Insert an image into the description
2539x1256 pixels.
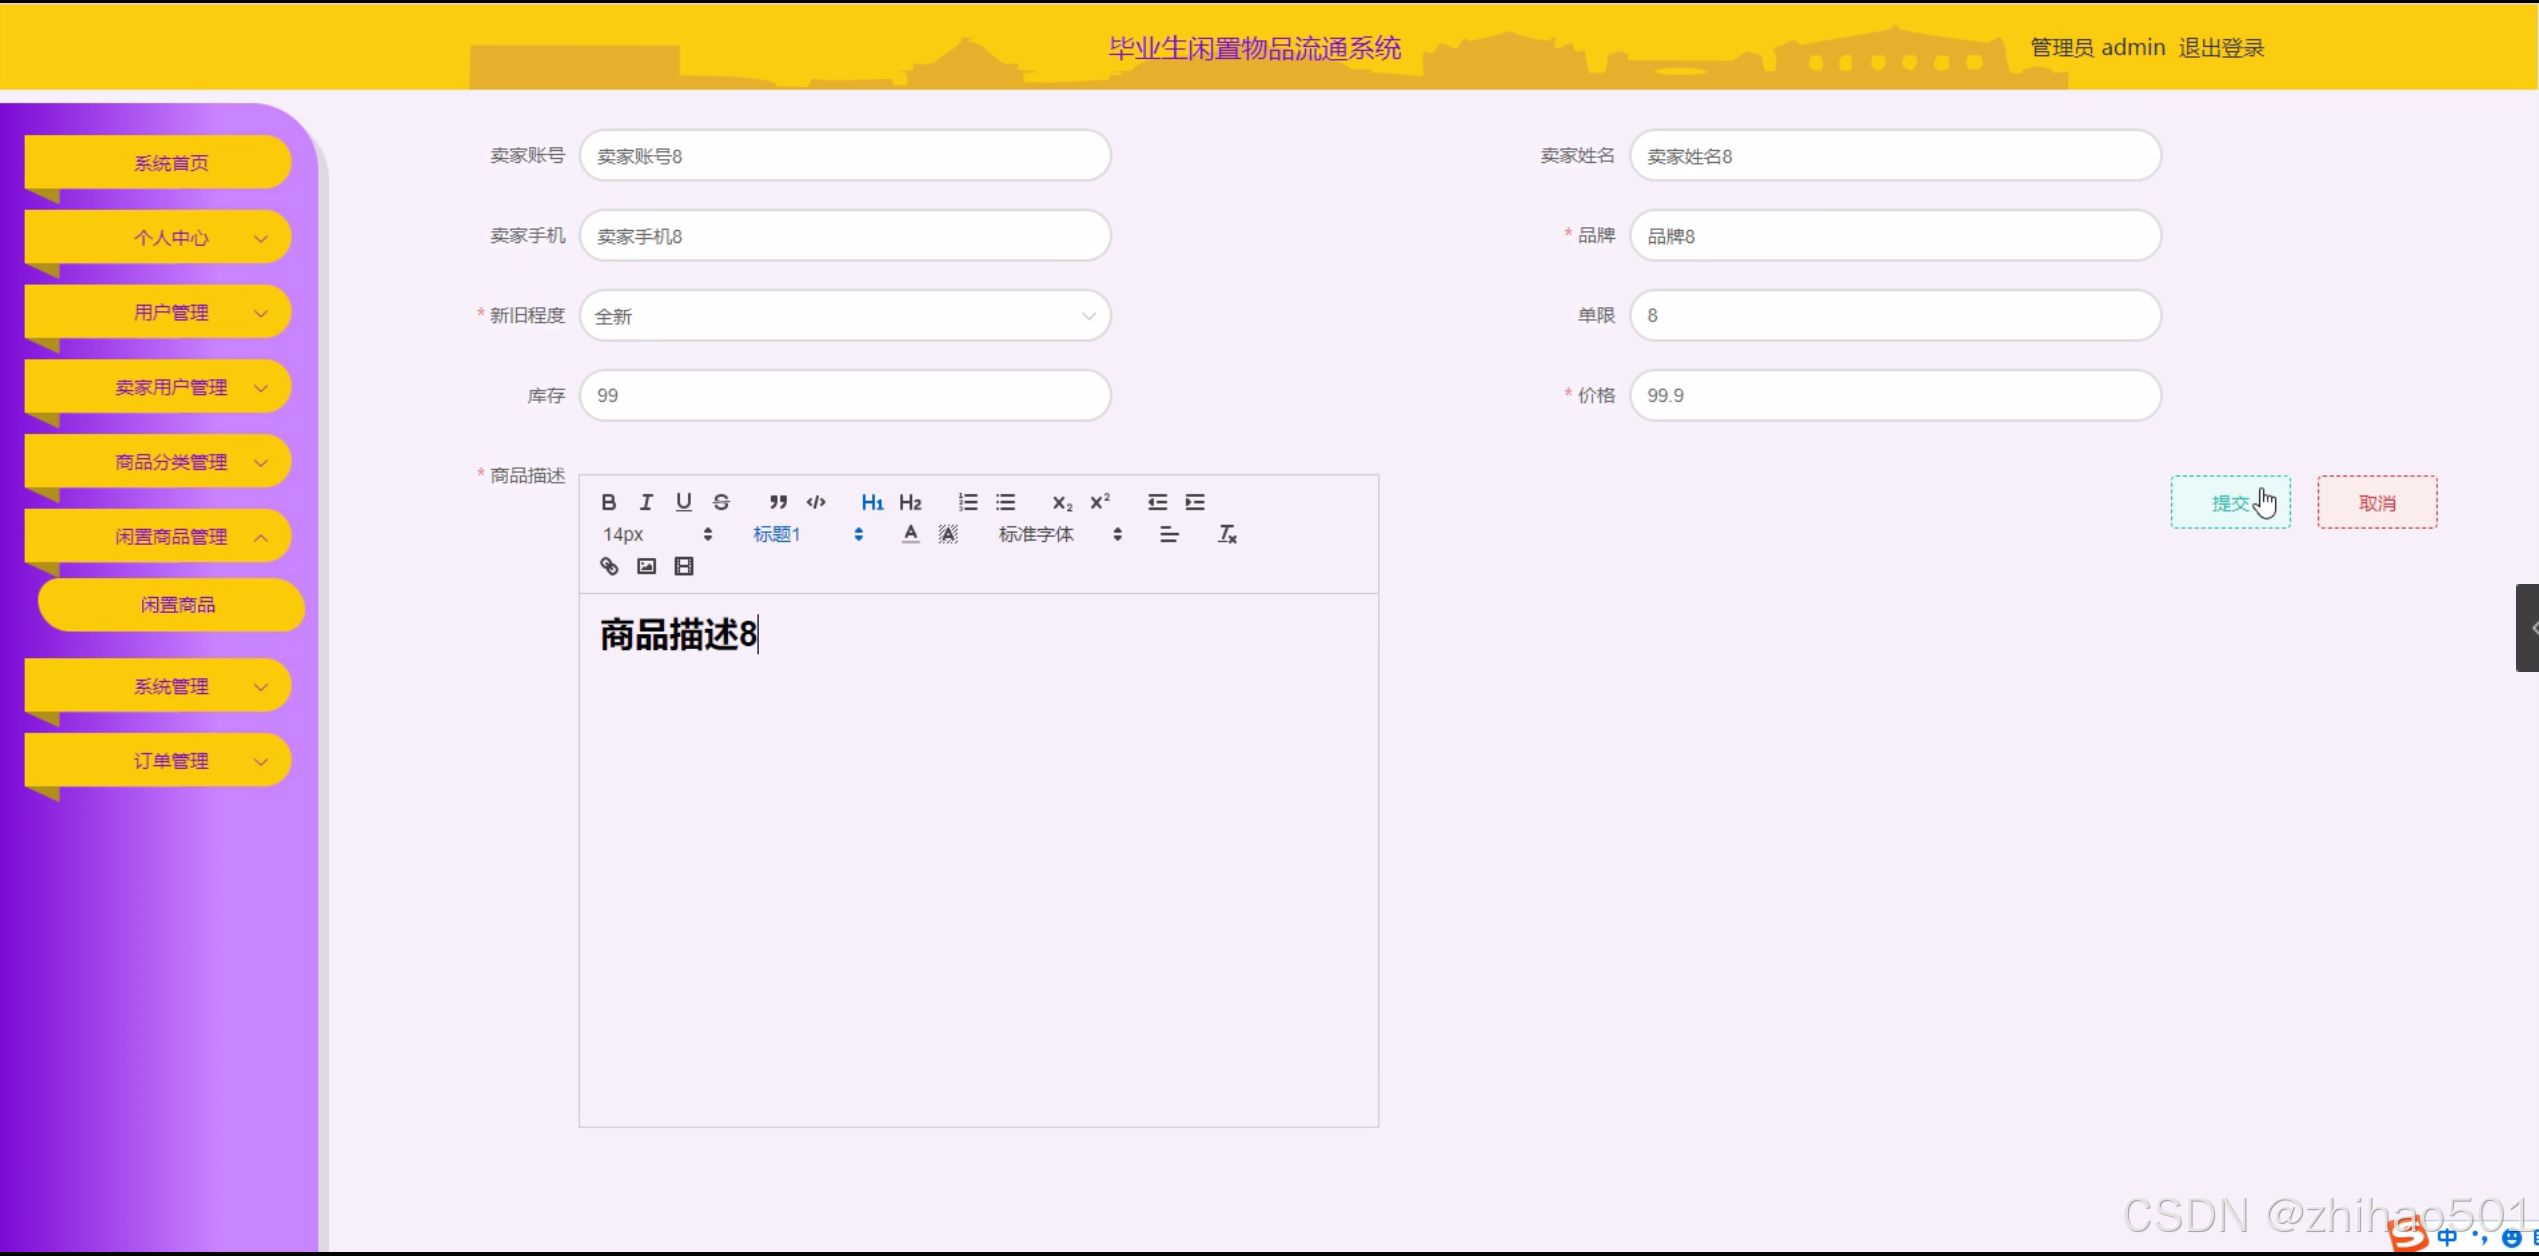pyautogui.click(x=646, y=566)
